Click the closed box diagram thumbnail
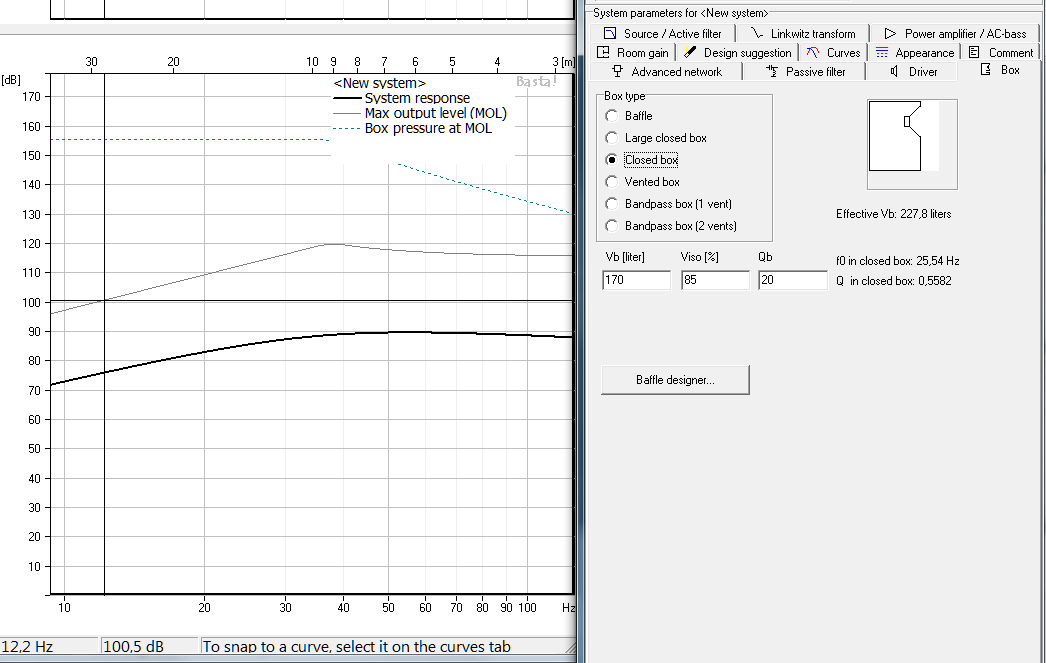The height and width of the screenshot is (663, 1046). point(912,144)
